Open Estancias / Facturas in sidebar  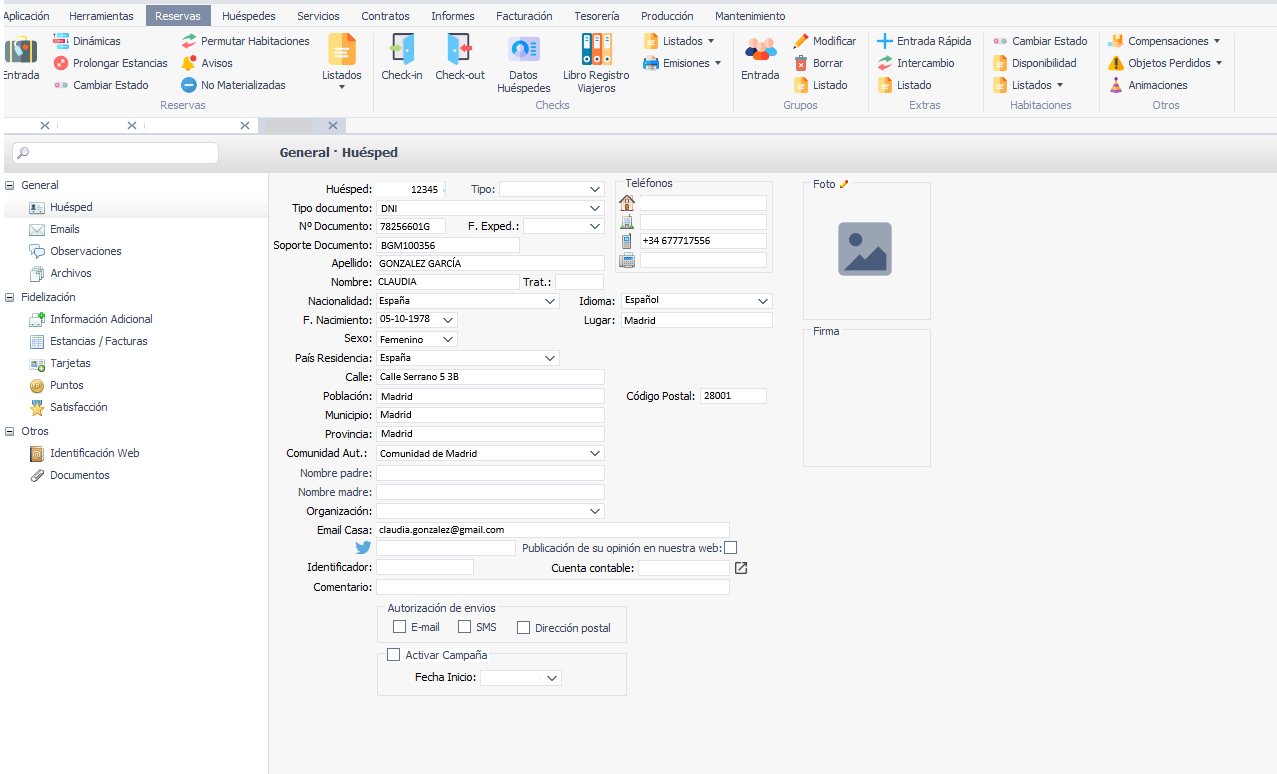[x=88, y=341]
